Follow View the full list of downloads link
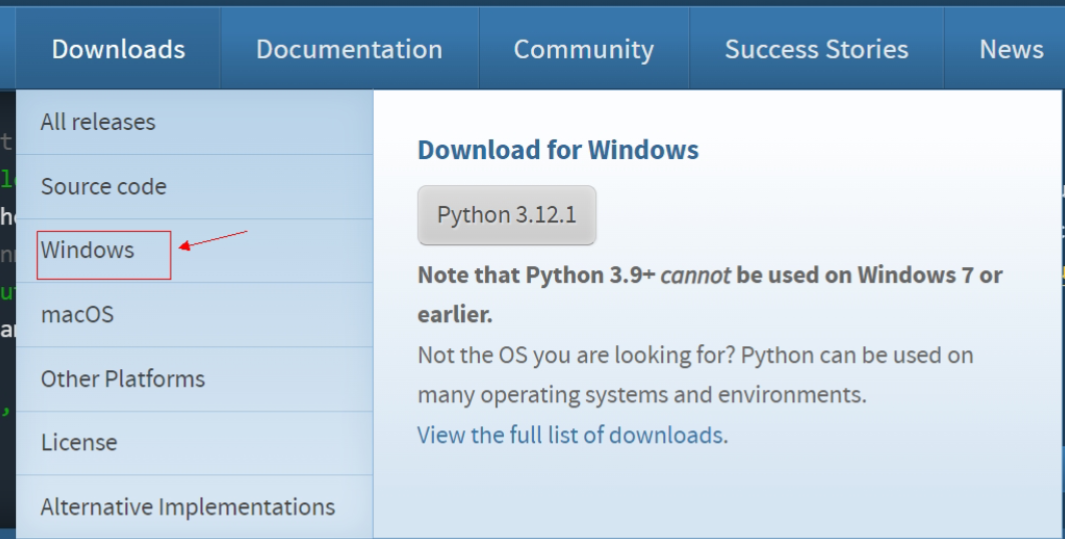The image size is (1065, 539). click(x=570, y=434)
